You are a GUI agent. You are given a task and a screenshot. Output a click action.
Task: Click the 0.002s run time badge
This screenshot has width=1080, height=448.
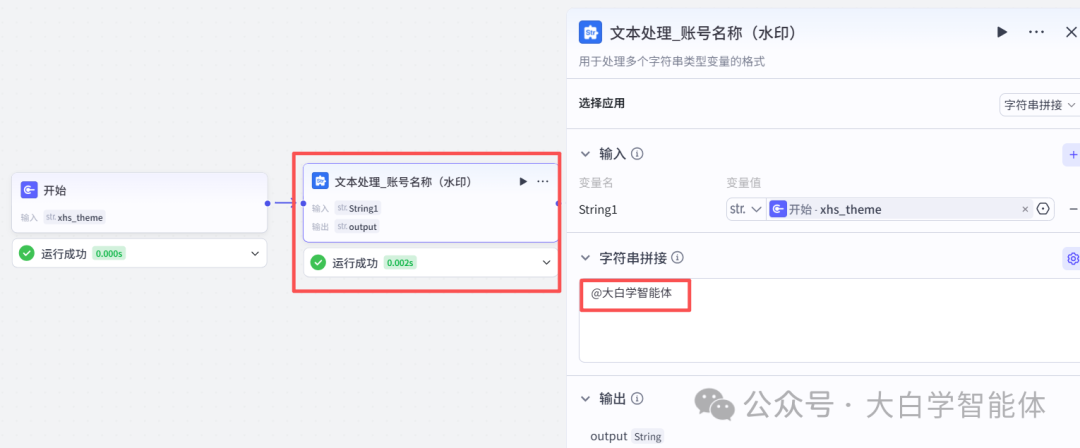(x=400, y=263)
